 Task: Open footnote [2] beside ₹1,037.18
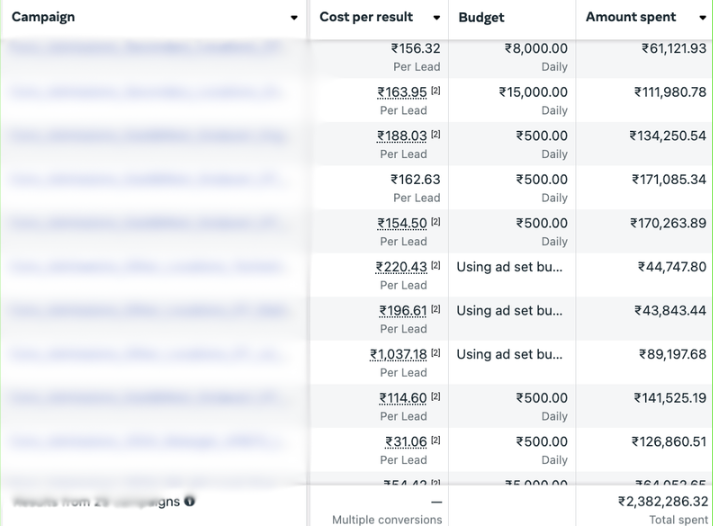(436, 352)
